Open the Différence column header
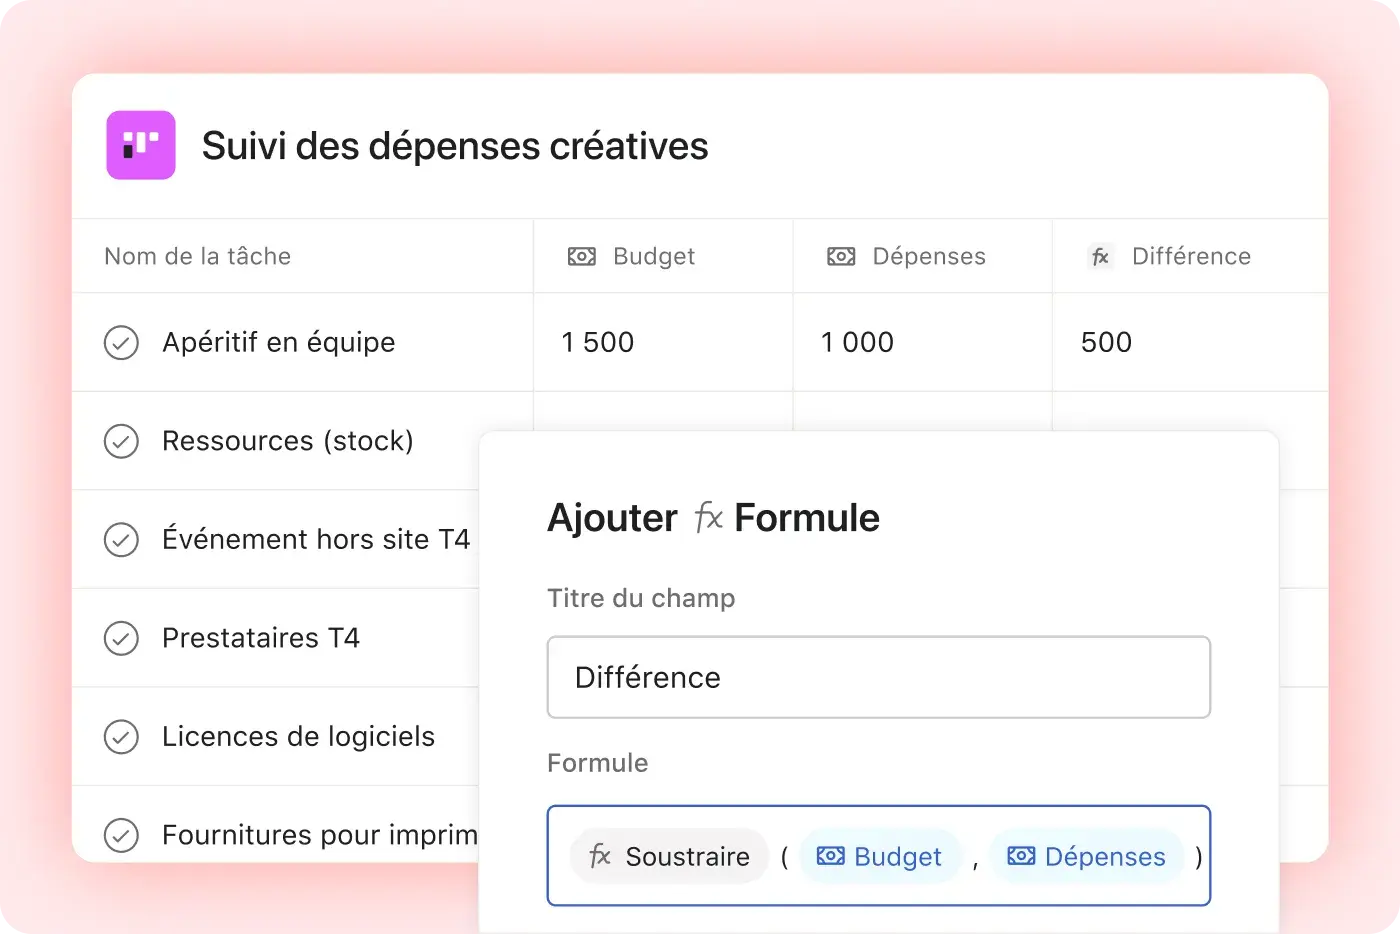Screen dimensions: 1400x934 pyautogui.click(x=1190, y=256)
